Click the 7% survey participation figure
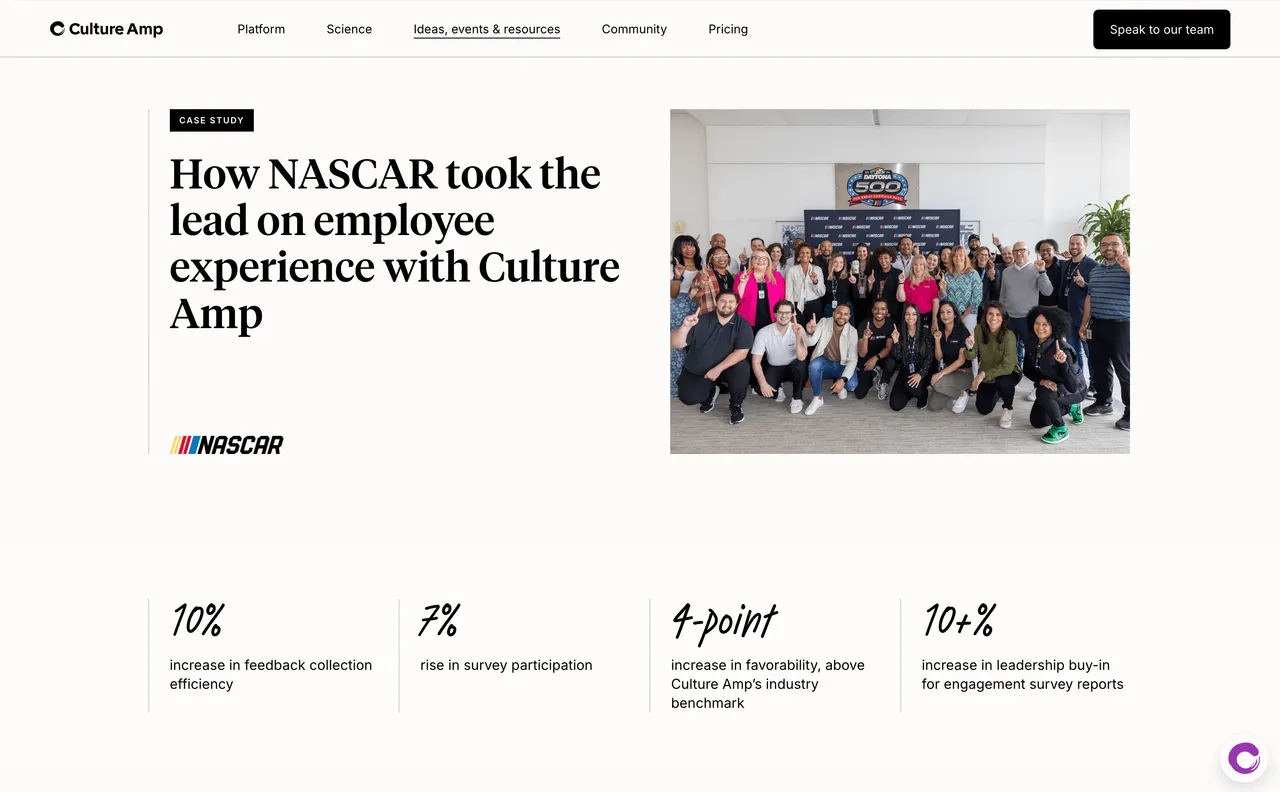The height and width of the screenshot is (792, 1280). coord(439,621)
